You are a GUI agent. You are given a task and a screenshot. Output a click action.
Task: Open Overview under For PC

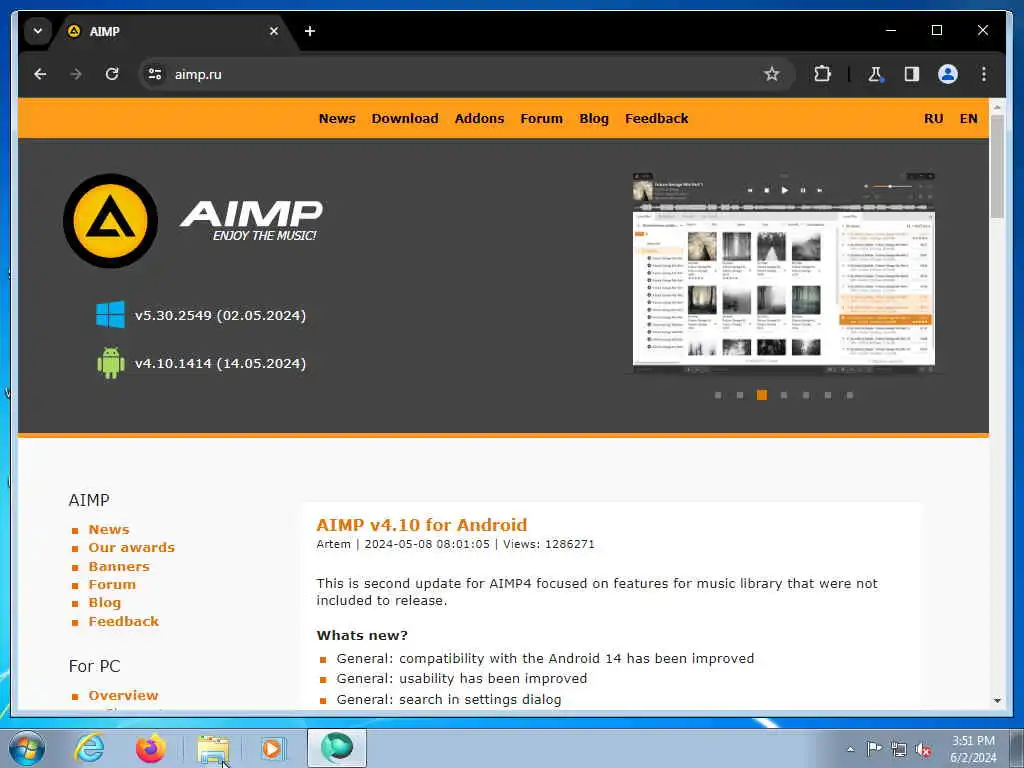click(x=123, y=696)
